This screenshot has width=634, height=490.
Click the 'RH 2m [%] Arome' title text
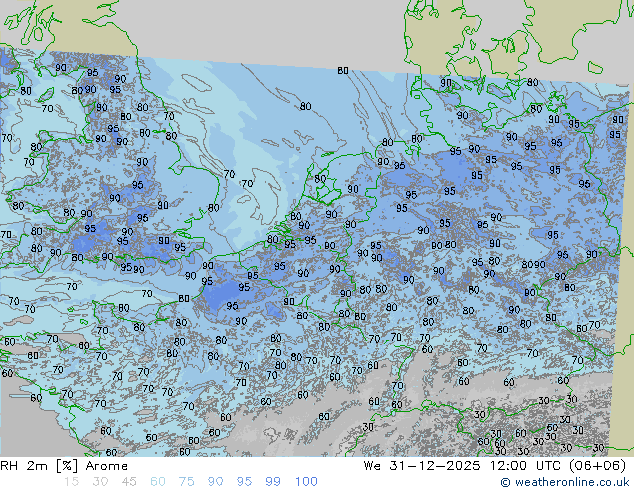pos(64,466)
